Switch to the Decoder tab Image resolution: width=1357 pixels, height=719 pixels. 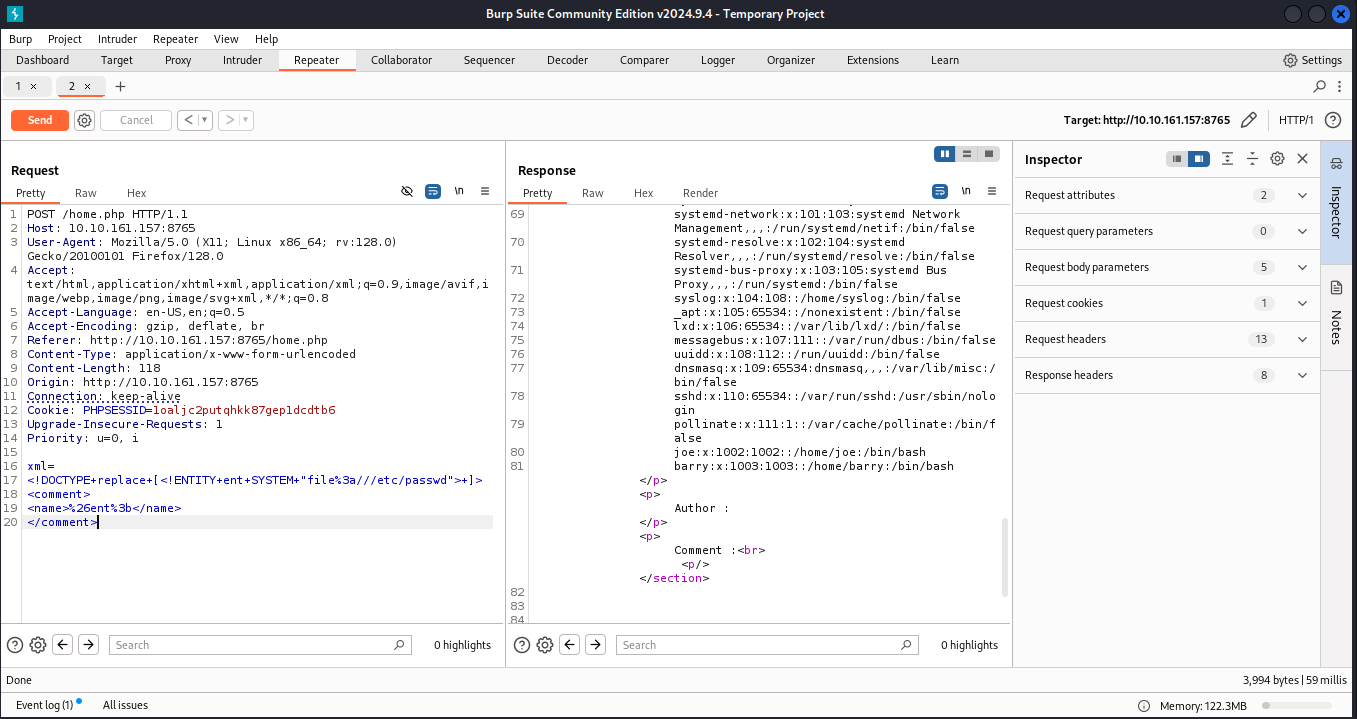567,60
